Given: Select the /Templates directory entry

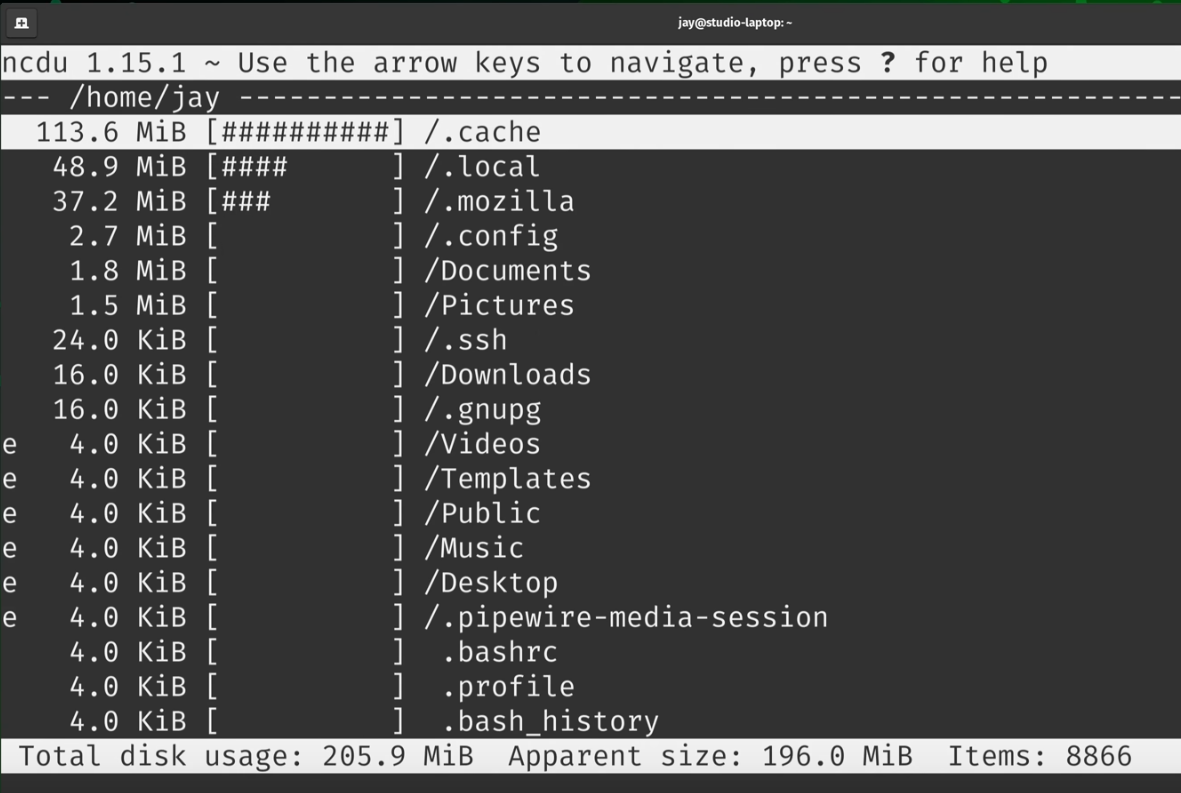Looking at the screenshot, I should pos(508,479).
